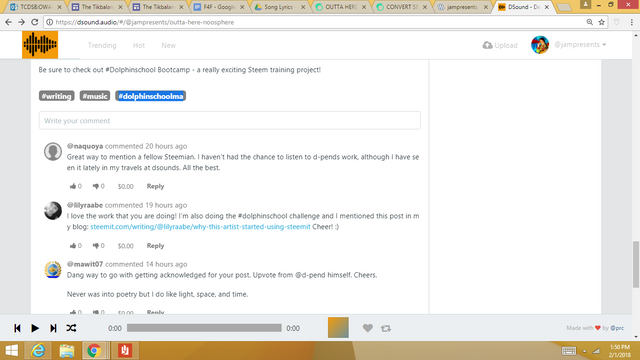Open the zoom magnifier in address bar
The width and height of the screenshot is (640, 360).
pos(589,22)
